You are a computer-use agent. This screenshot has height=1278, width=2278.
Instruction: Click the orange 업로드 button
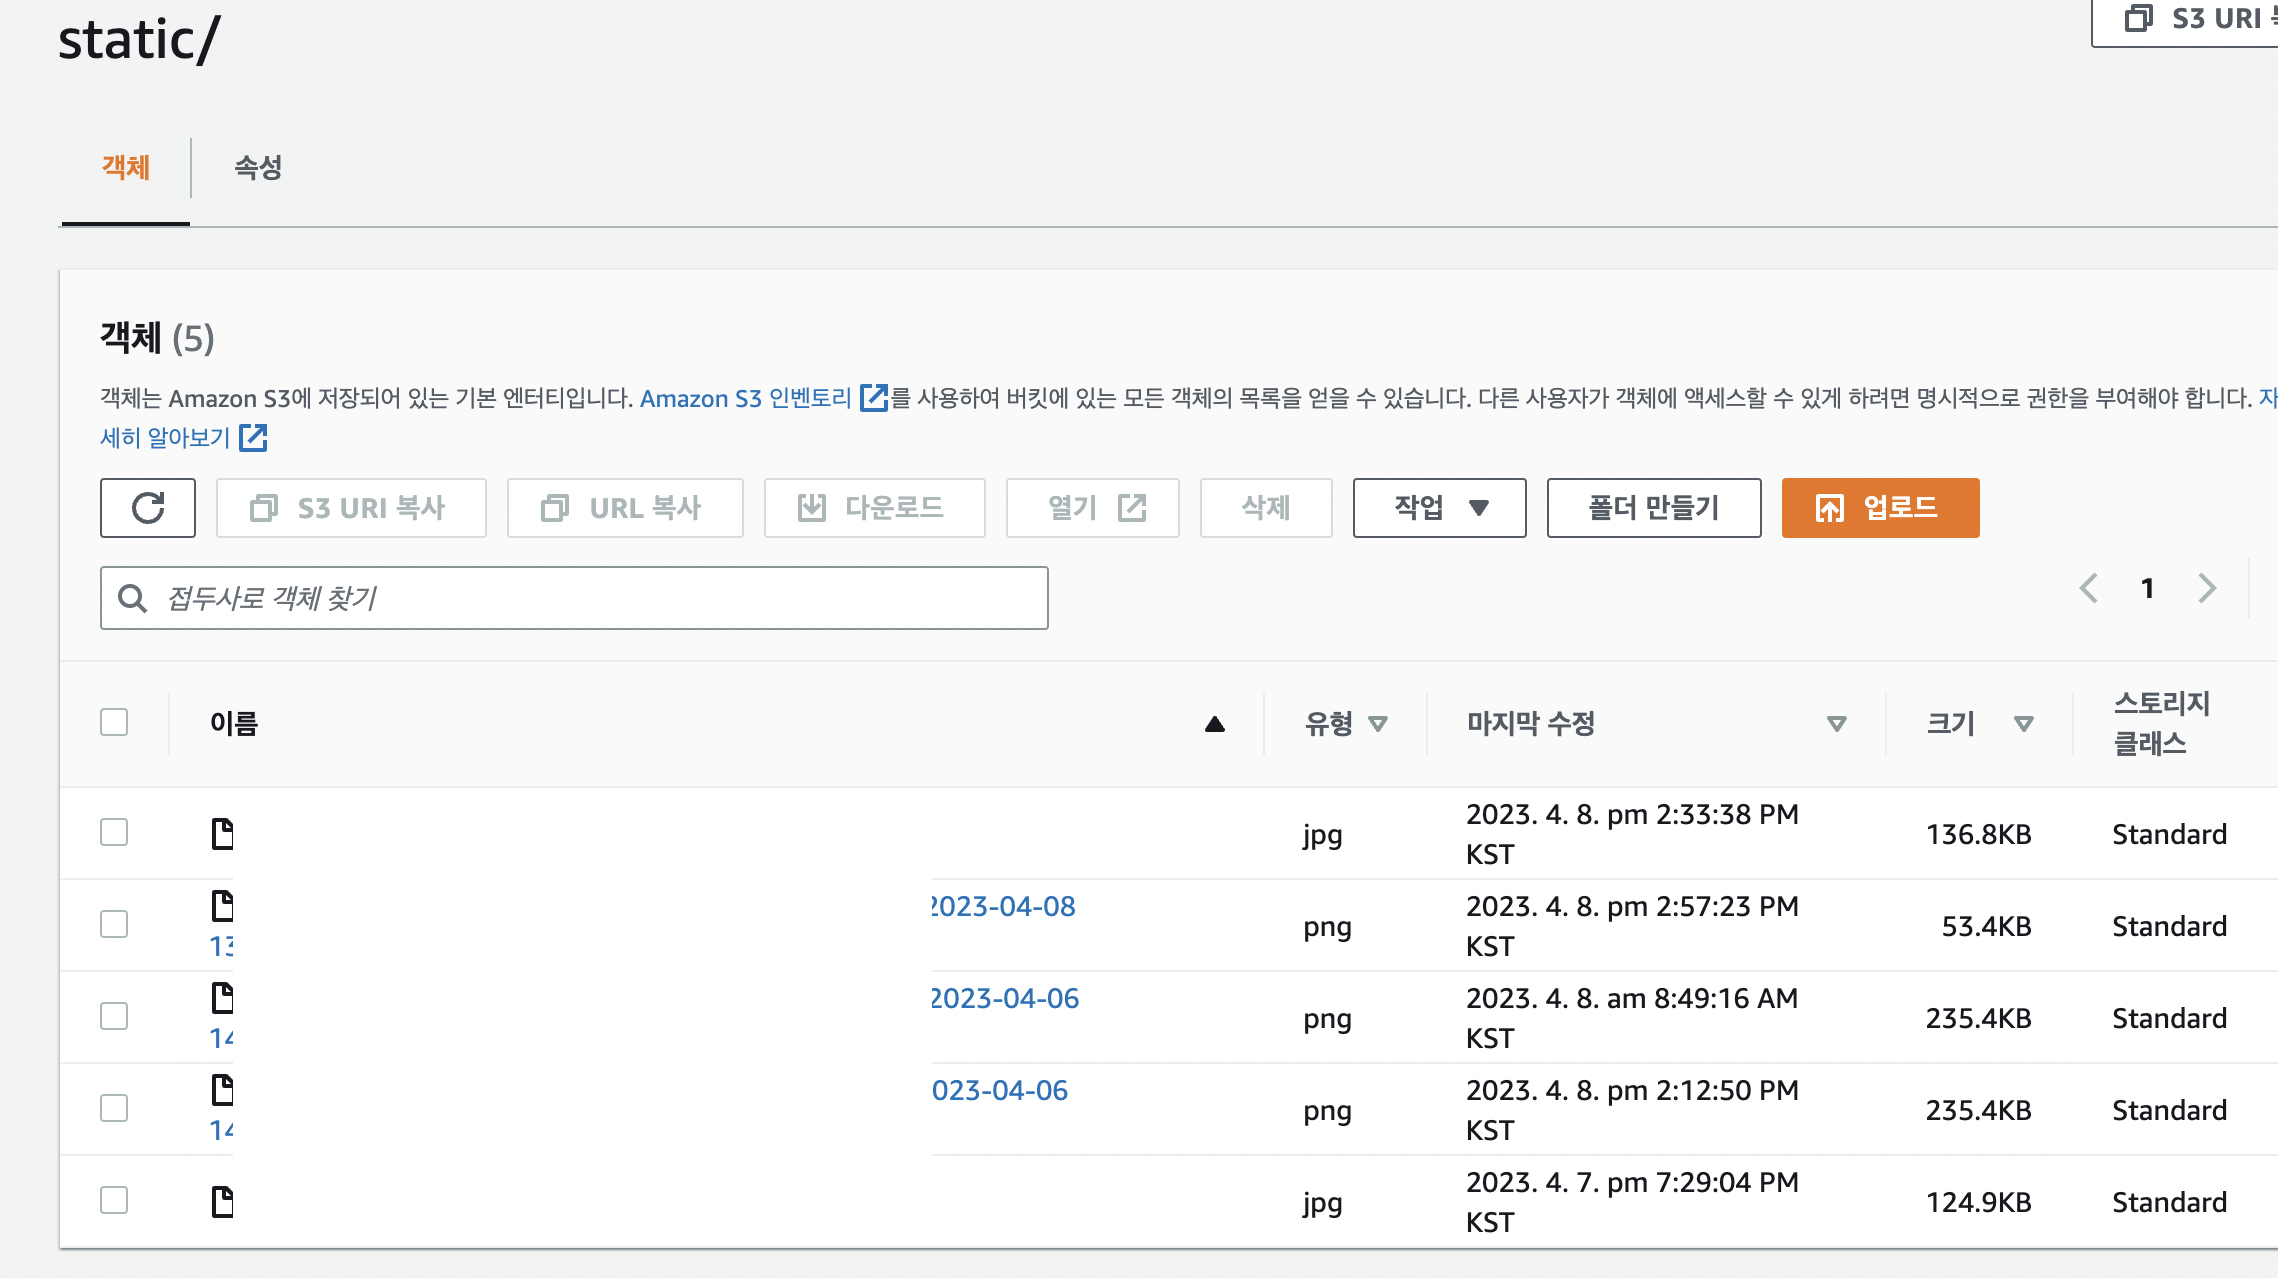1880,508
